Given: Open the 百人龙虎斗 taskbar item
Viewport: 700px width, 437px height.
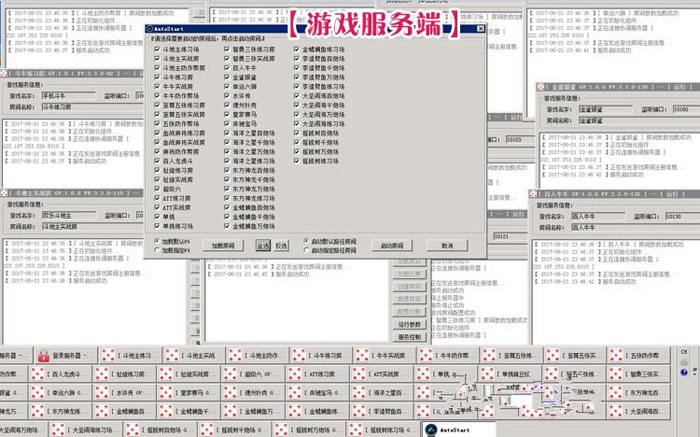Looking at the screenshot, I should 60,375.
